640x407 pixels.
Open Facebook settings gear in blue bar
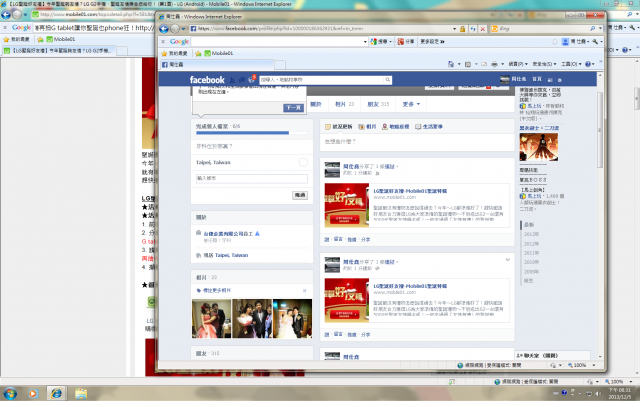pos(560,80)
